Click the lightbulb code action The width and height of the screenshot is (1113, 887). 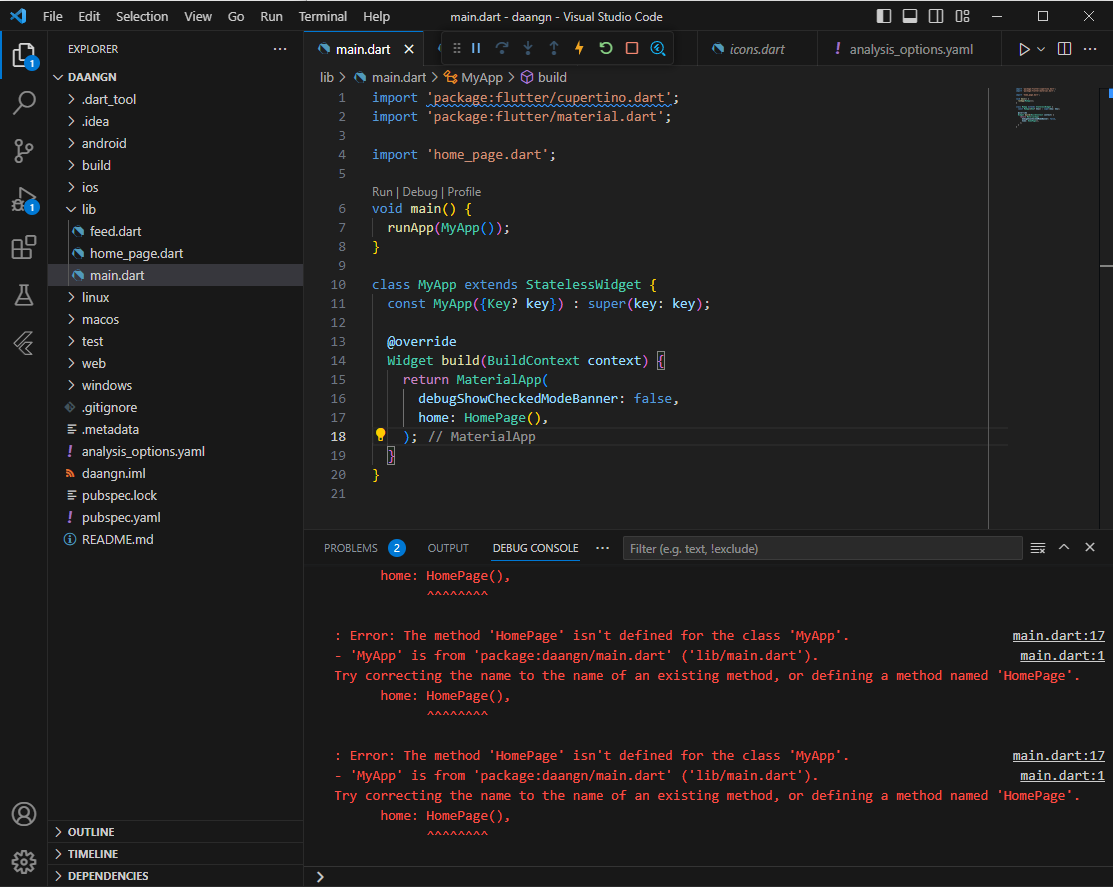380,434
